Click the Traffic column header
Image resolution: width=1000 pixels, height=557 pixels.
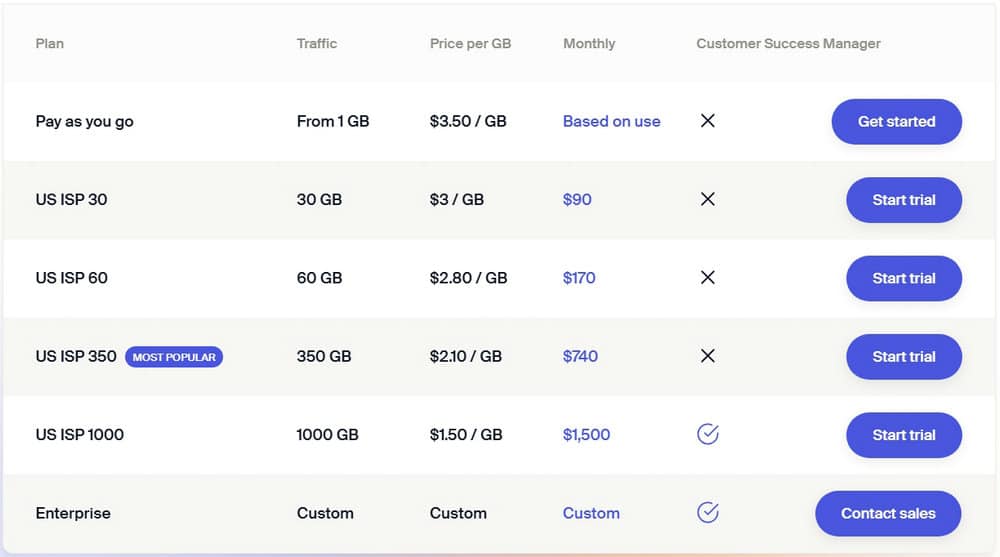(x=316, y=43)
